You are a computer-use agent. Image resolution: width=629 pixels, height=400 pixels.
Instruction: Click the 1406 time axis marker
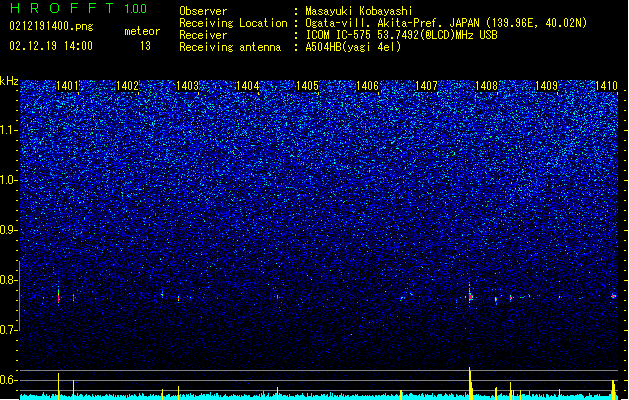click(x=367, y=86)
